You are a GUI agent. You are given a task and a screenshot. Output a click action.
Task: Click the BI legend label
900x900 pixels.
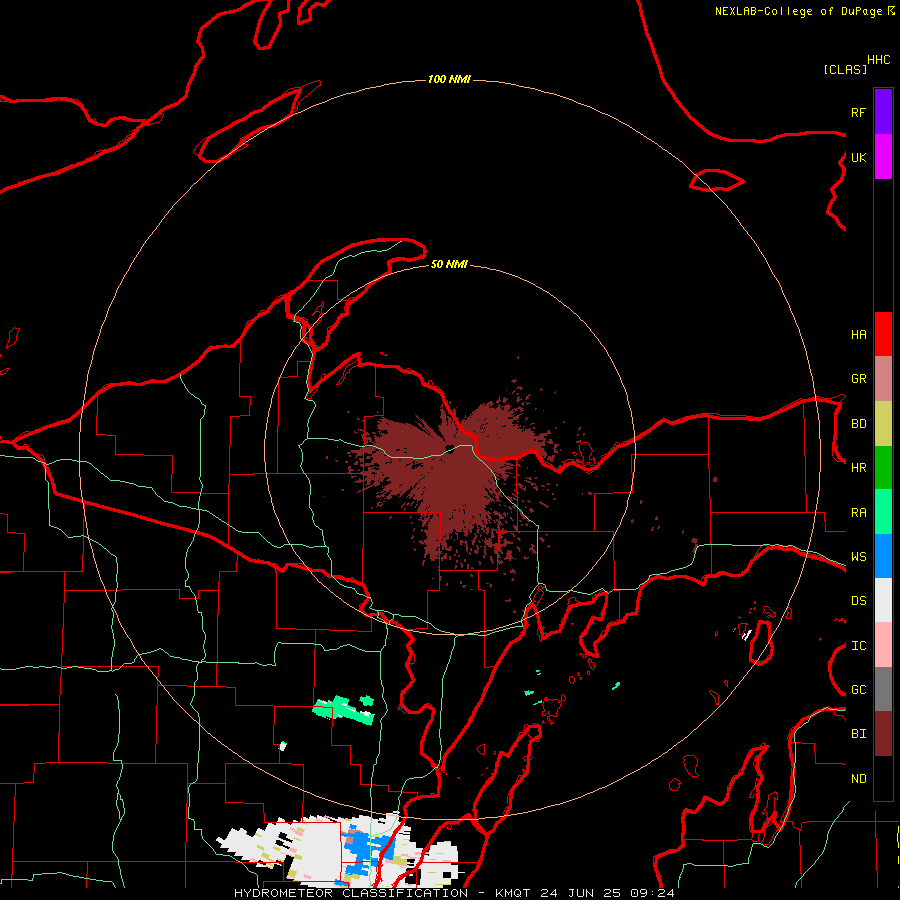[858, 734]
